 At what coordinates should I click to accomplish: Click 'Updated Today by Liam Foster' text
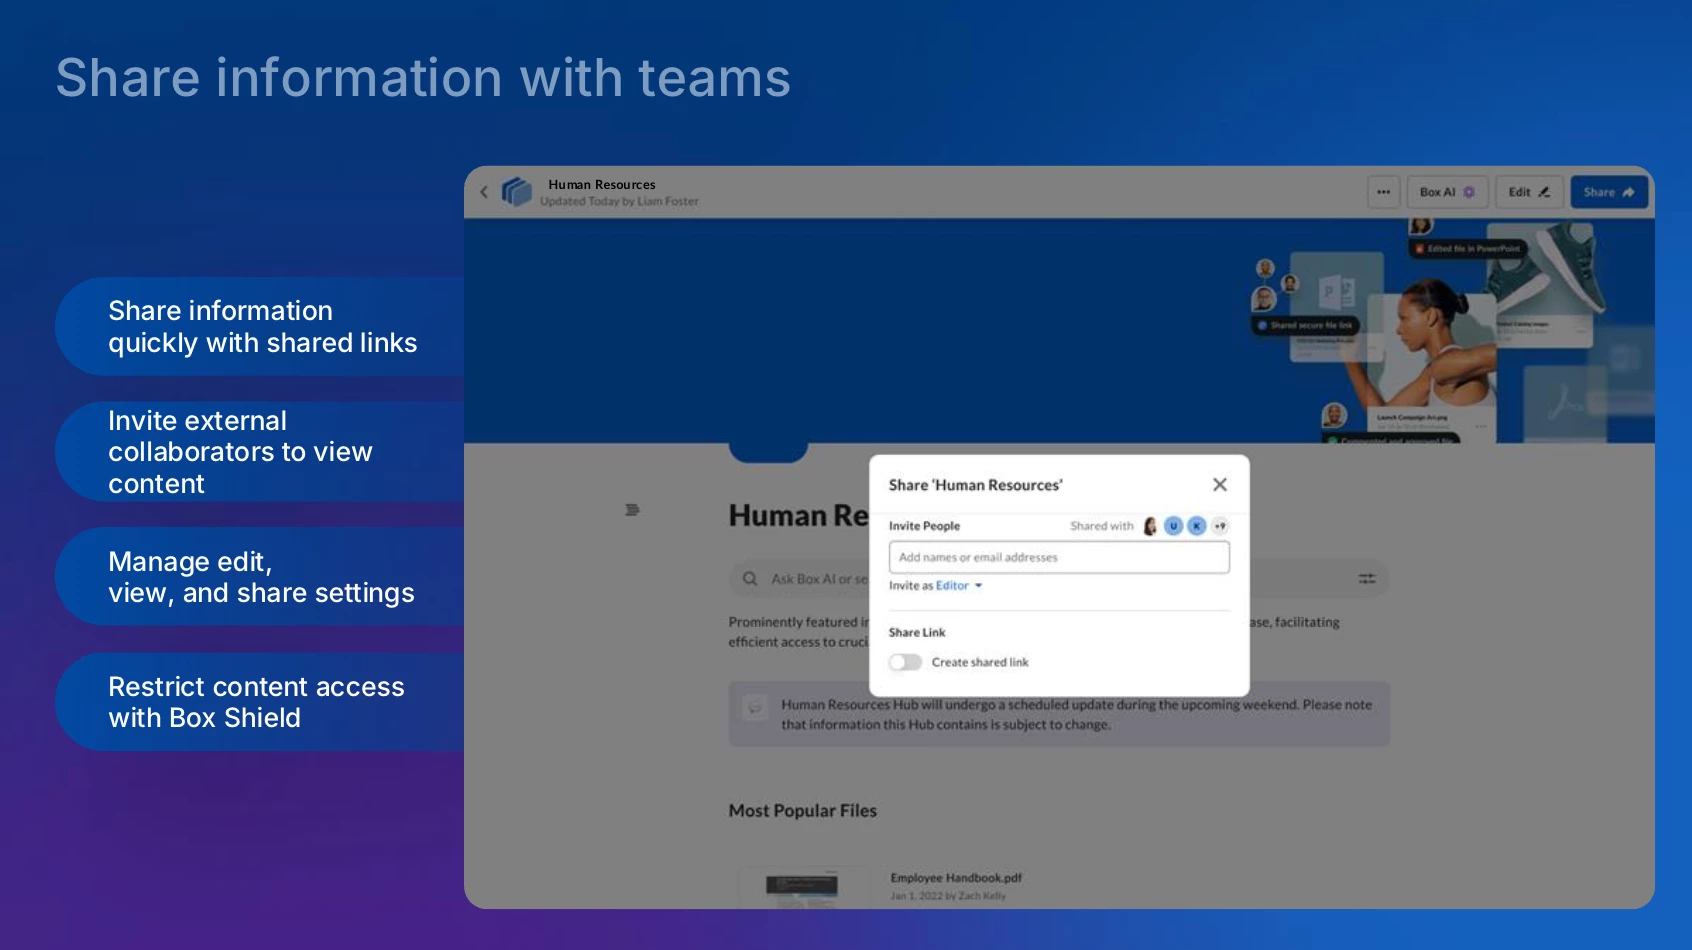[x=619, y=202]
